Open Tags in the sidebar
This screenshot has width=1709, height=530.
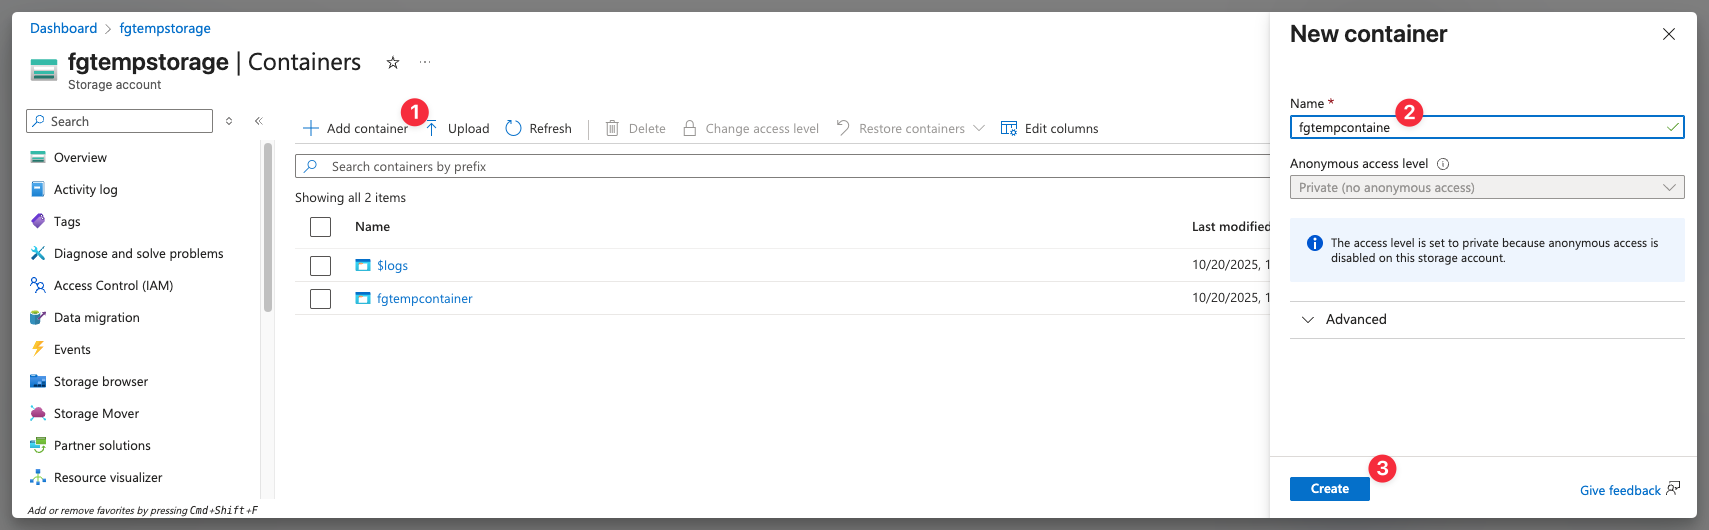(x=67, y=221)
